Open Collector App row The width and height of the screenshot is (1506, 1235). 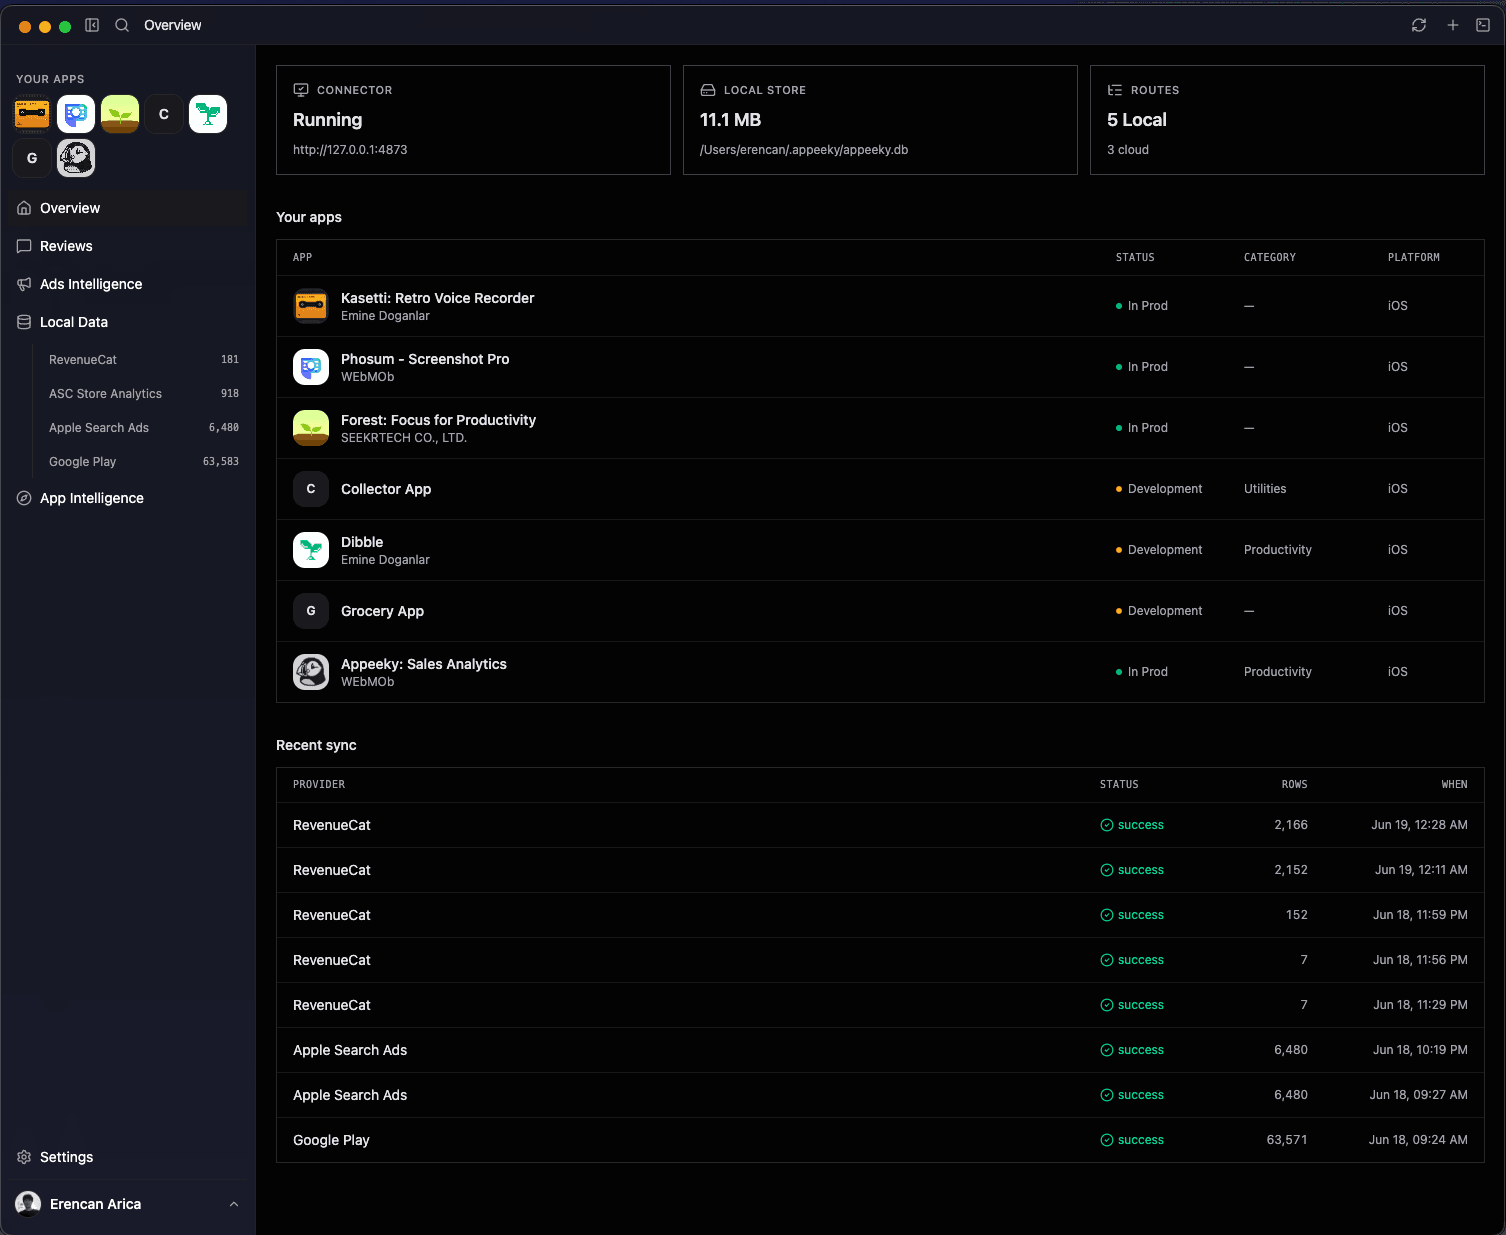(880, 489)
